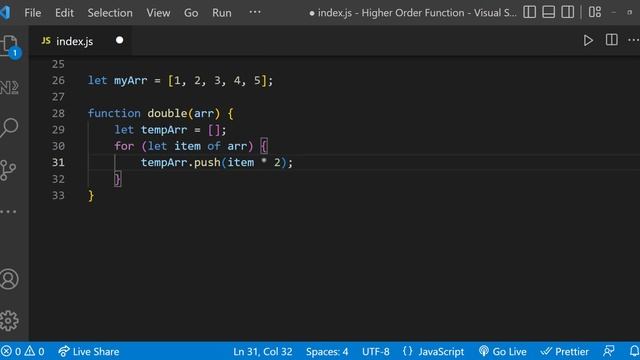Open the View menu

(x=158, y=13)
